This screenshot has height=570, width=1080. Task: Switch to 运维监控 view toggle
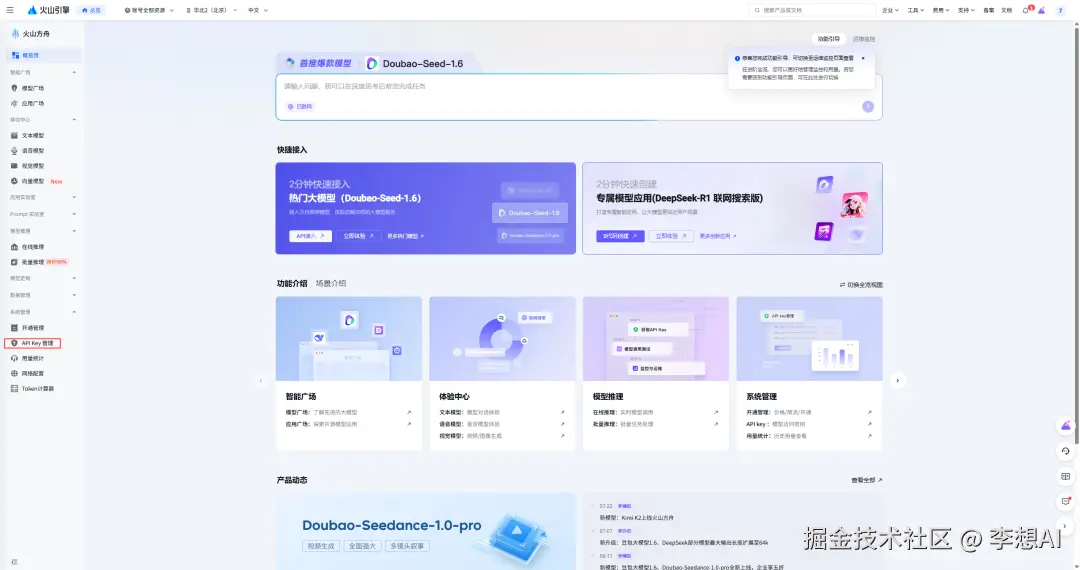point(864,39)
